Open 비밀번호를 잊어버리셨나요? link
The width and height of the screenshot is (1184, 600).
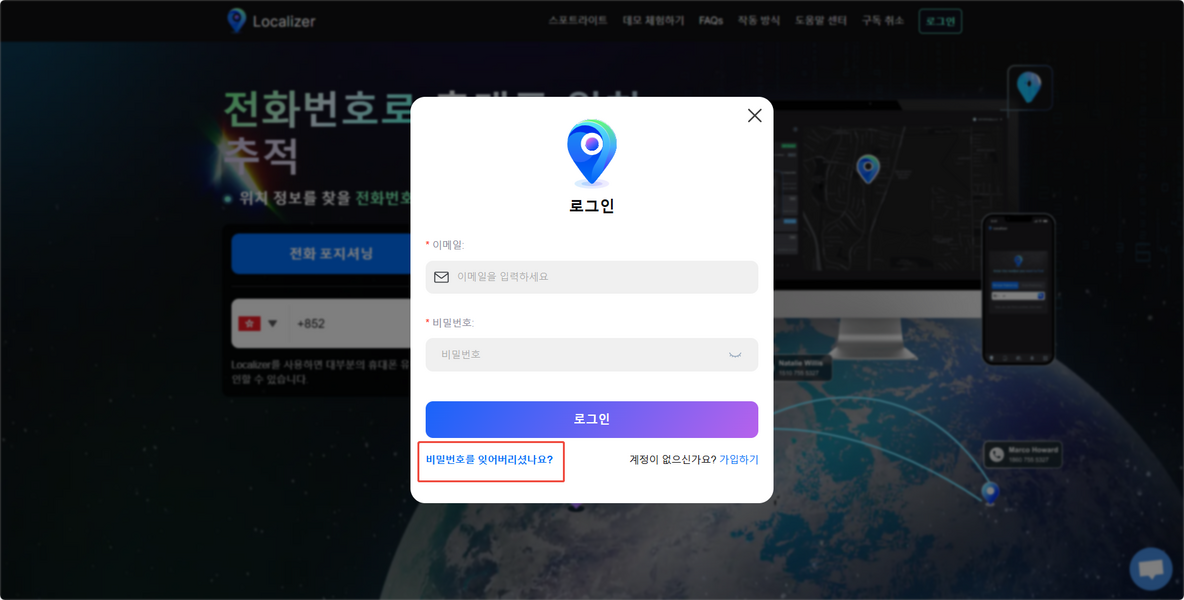click(489, 459)
